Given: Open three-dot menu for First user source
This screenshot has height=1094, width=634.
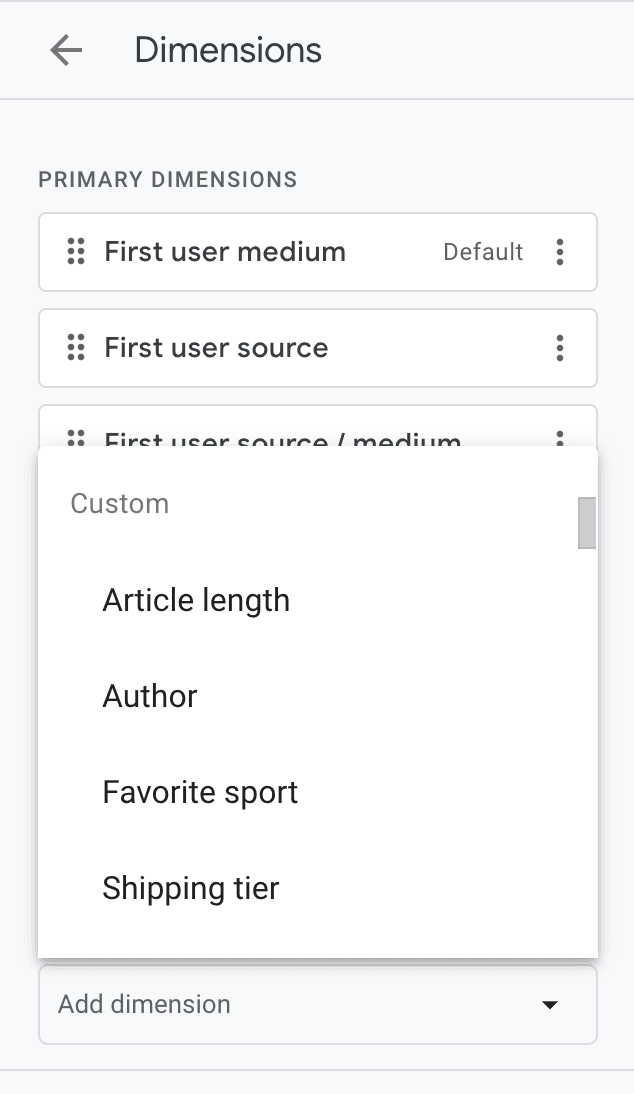Looking at the screenshot, I should point(560,348).
